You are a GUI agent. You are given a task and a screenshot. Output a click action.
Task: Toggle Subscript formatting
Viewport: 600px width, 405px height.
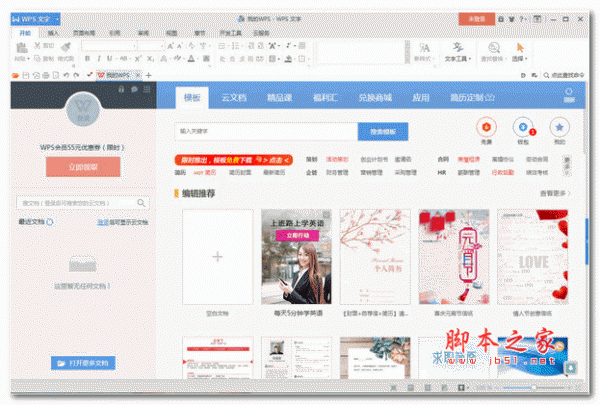point(150,59)
